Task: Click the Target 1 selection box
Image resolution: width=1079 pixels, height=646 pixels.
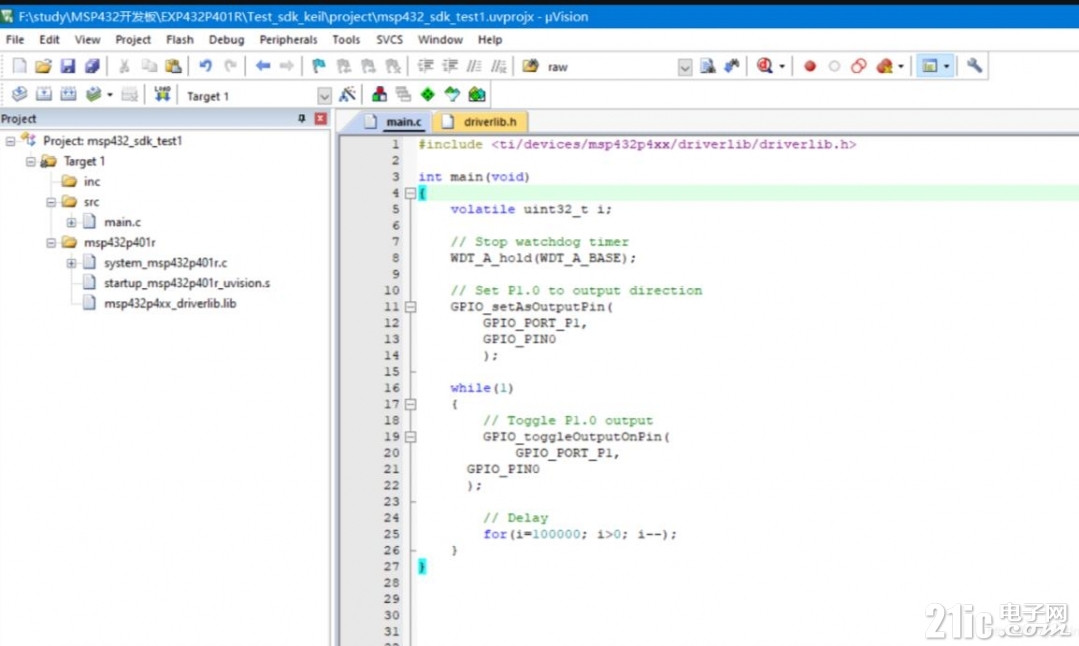Action: (249, 96)
